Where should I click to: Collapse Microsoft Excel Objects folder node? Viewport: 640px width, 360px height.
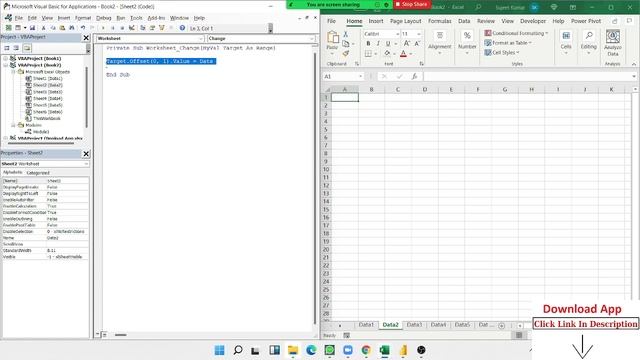click(13, 72)
